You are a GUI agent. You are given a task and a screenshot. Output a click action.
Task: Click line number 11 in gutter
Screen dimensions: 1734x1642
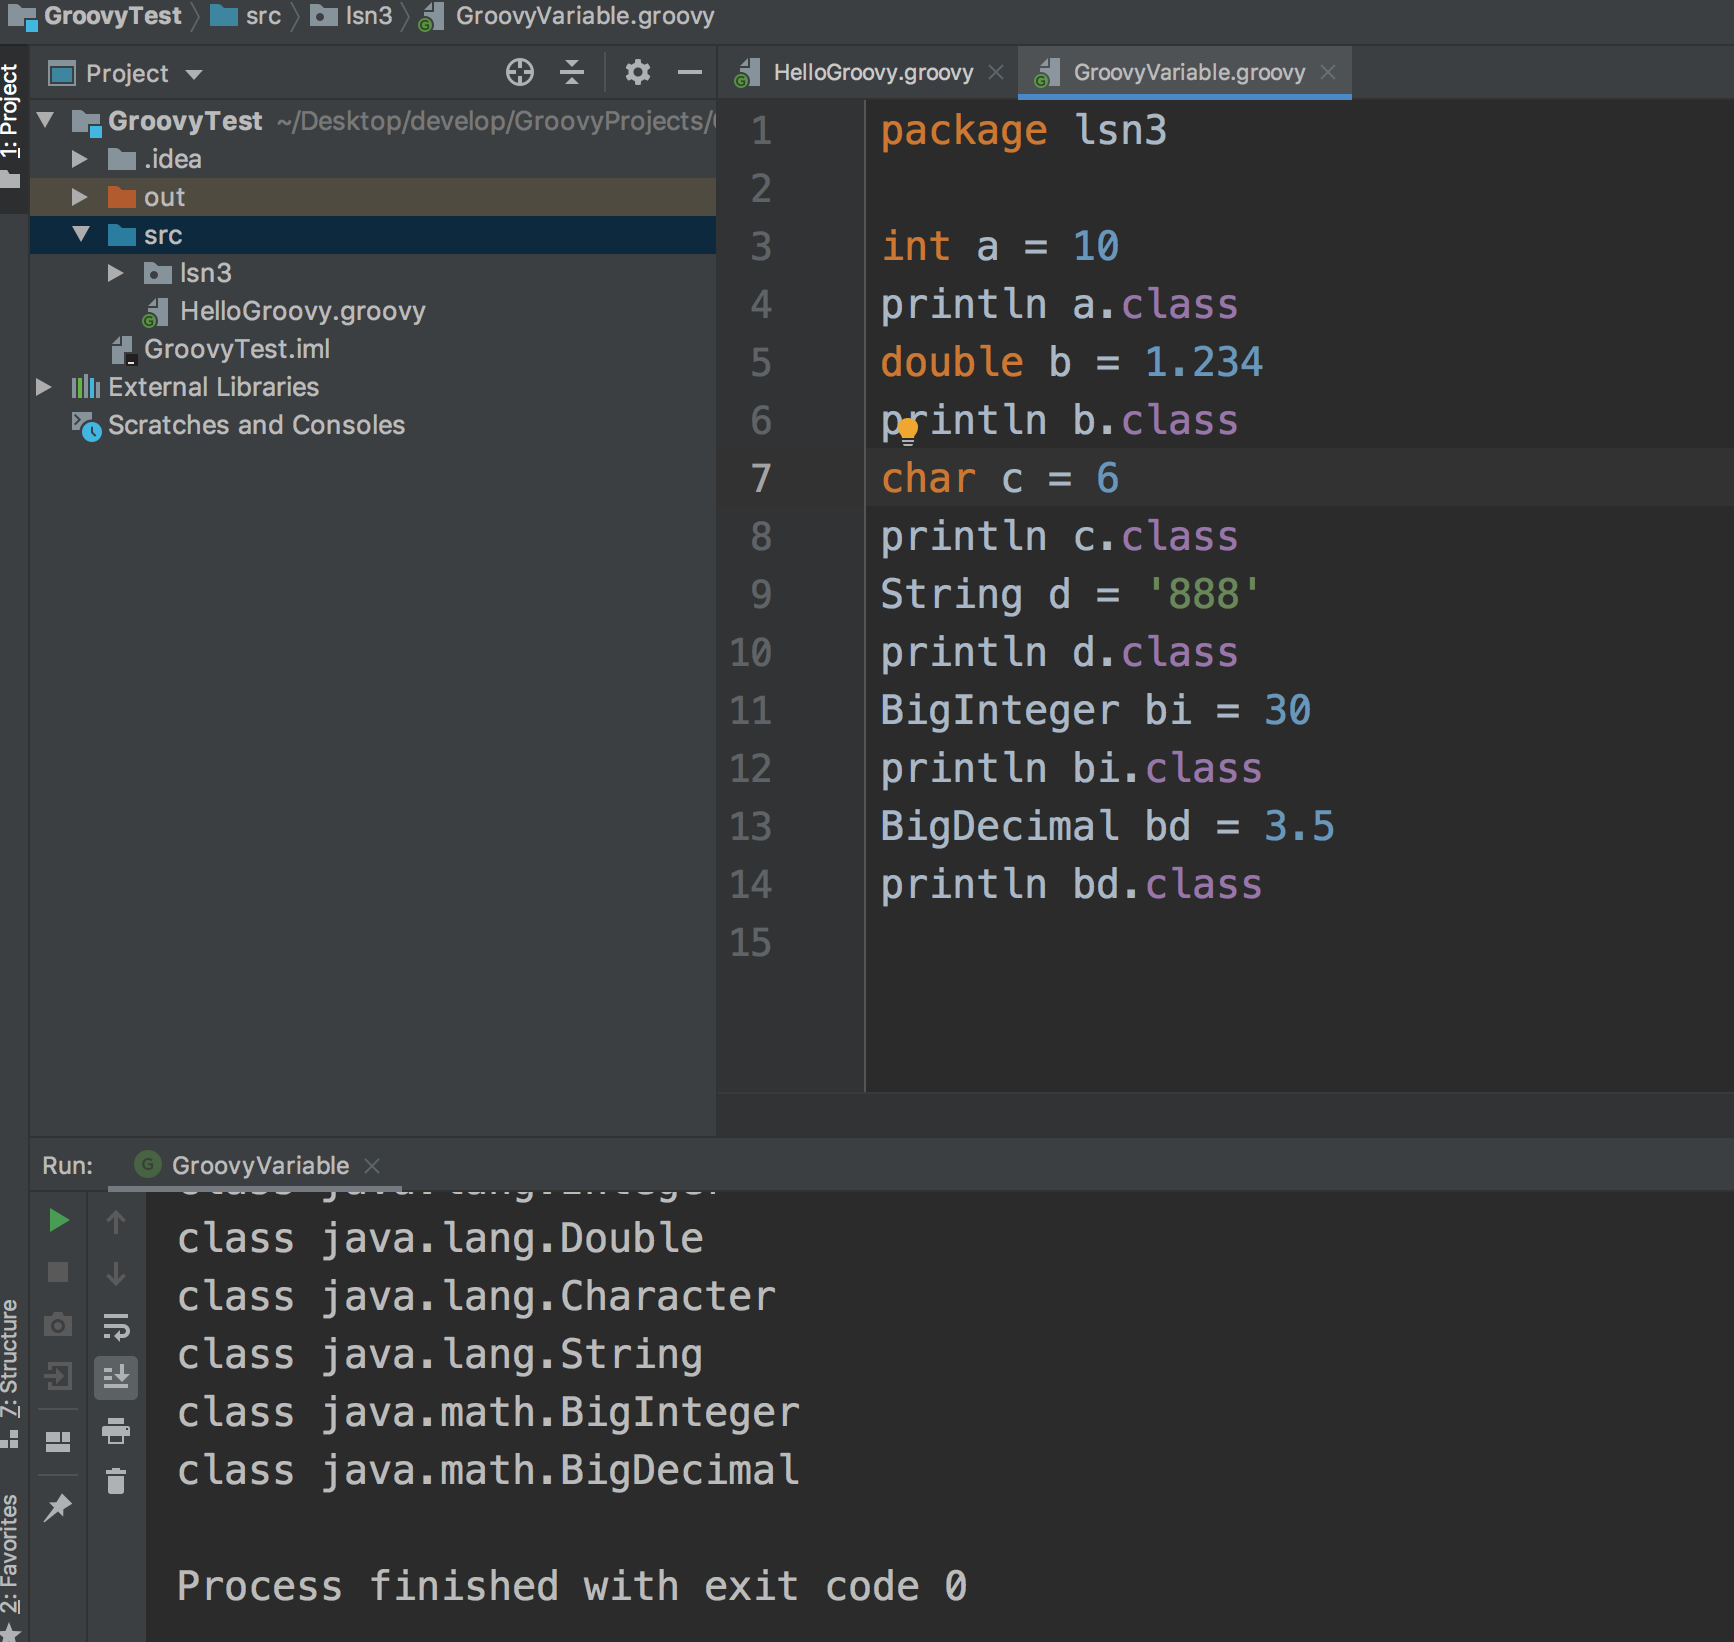coord(751,710)
